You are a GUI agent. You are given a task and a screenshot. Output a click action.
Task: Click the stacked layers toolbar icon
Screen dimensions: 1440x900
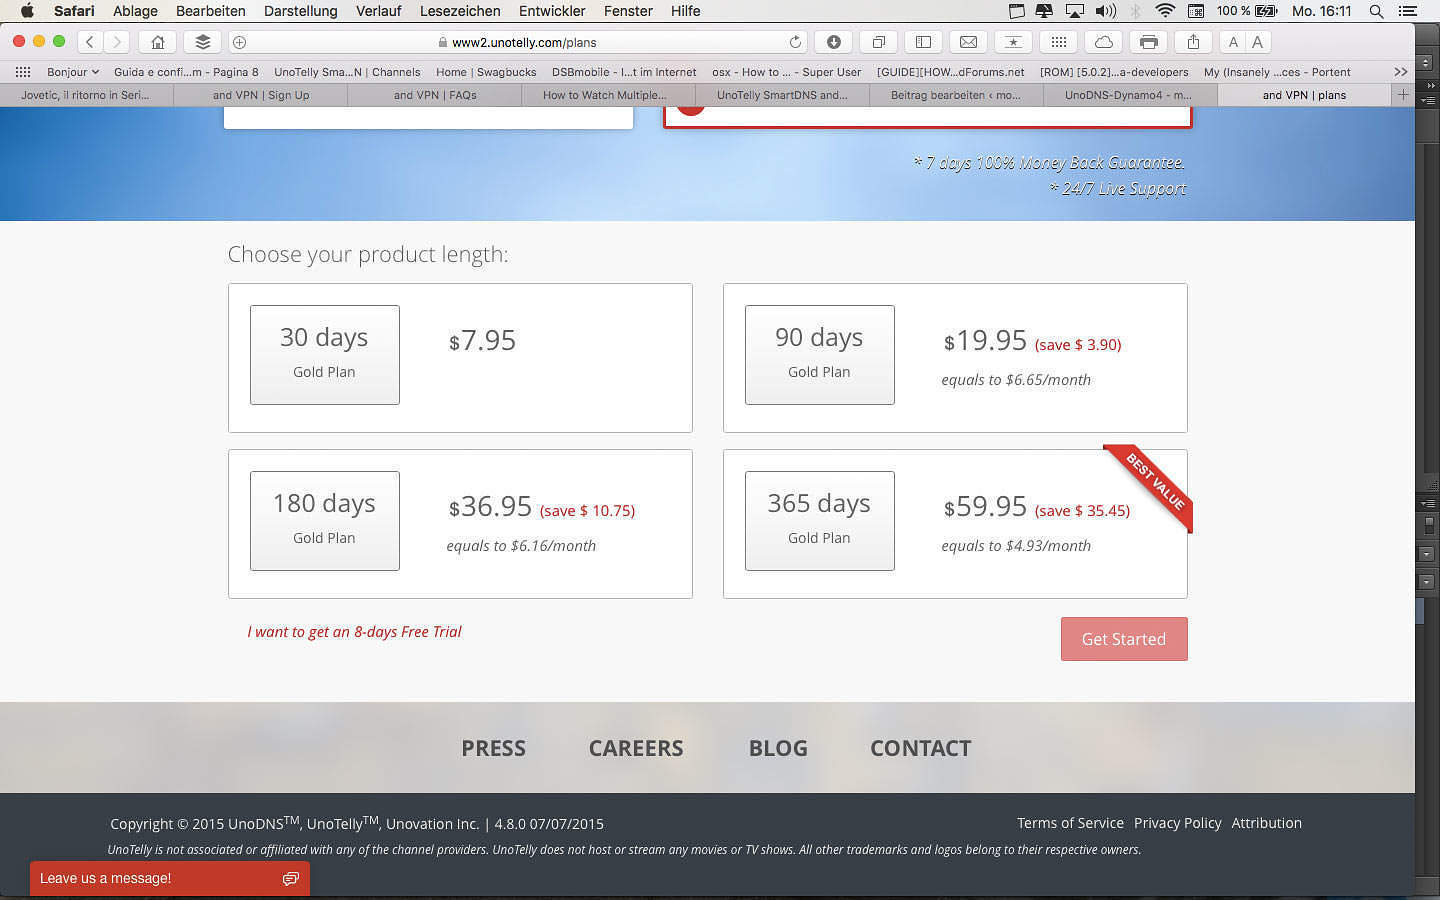tap(202, 42)
